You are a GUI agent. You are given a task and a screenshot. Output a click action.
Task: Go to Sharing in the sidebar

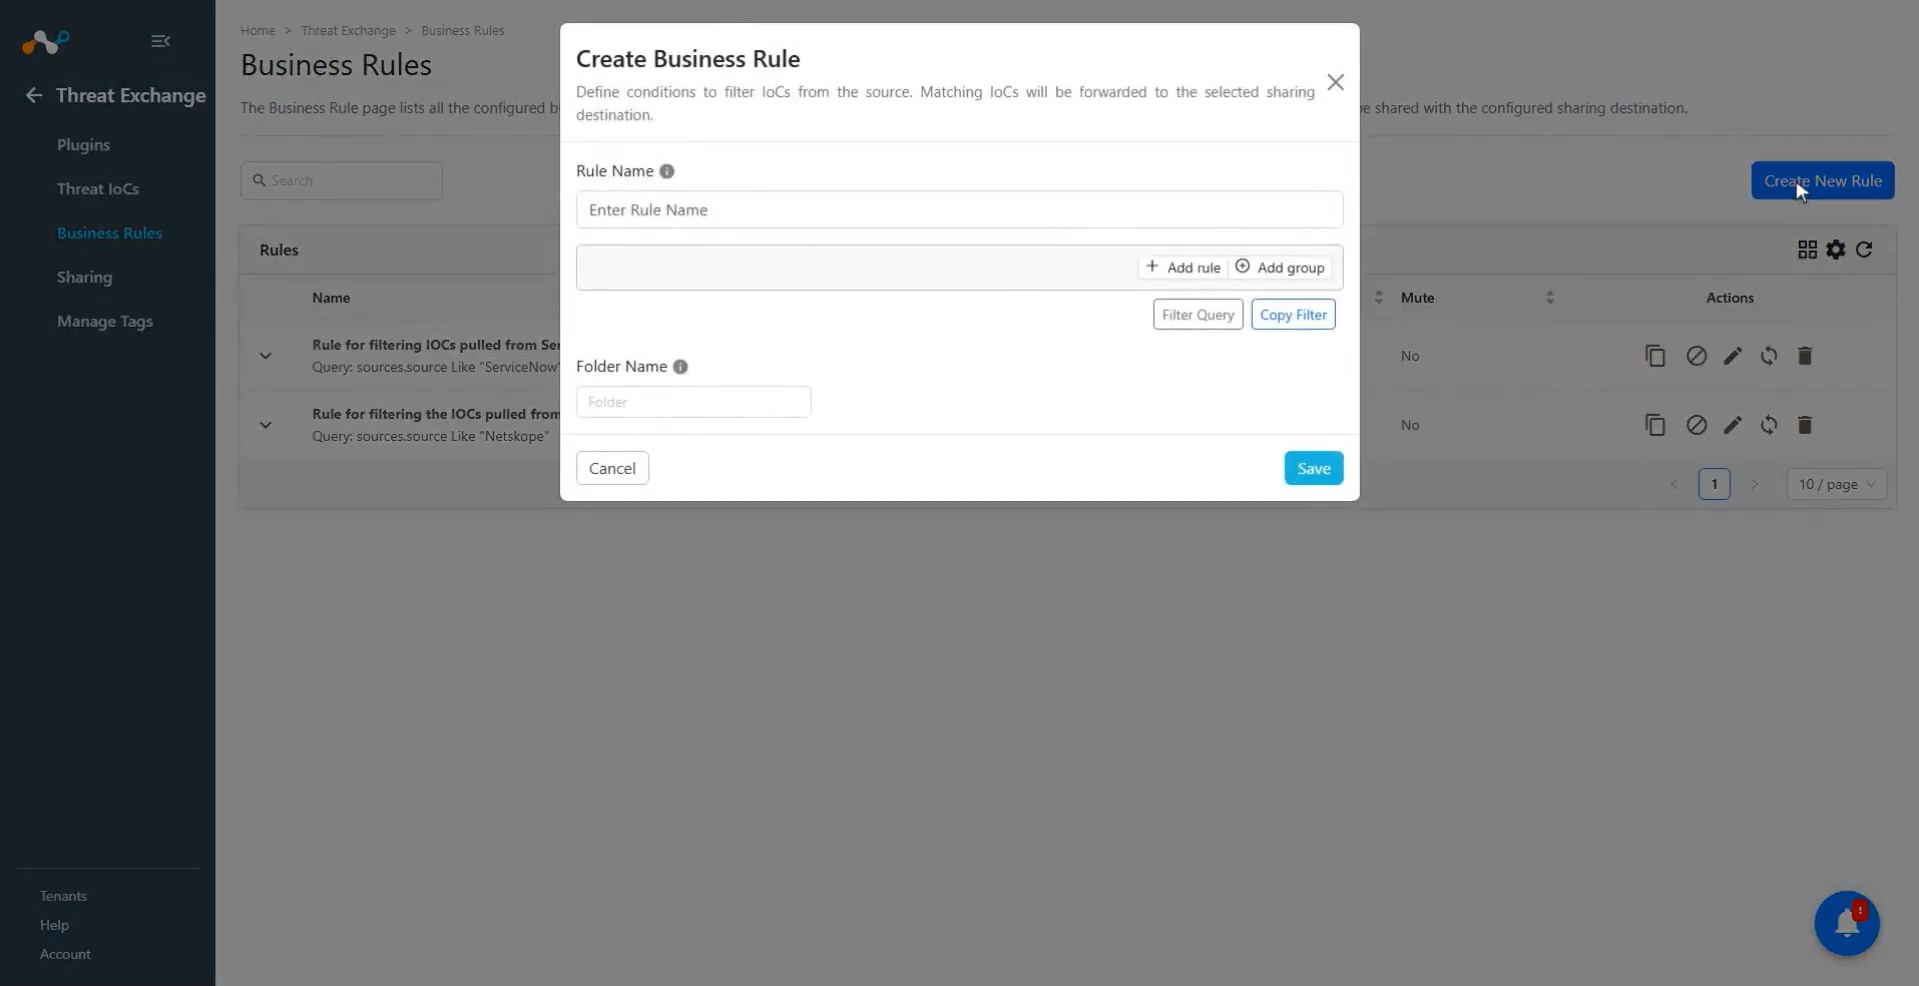pyautogui.click(x=84, y=277)
